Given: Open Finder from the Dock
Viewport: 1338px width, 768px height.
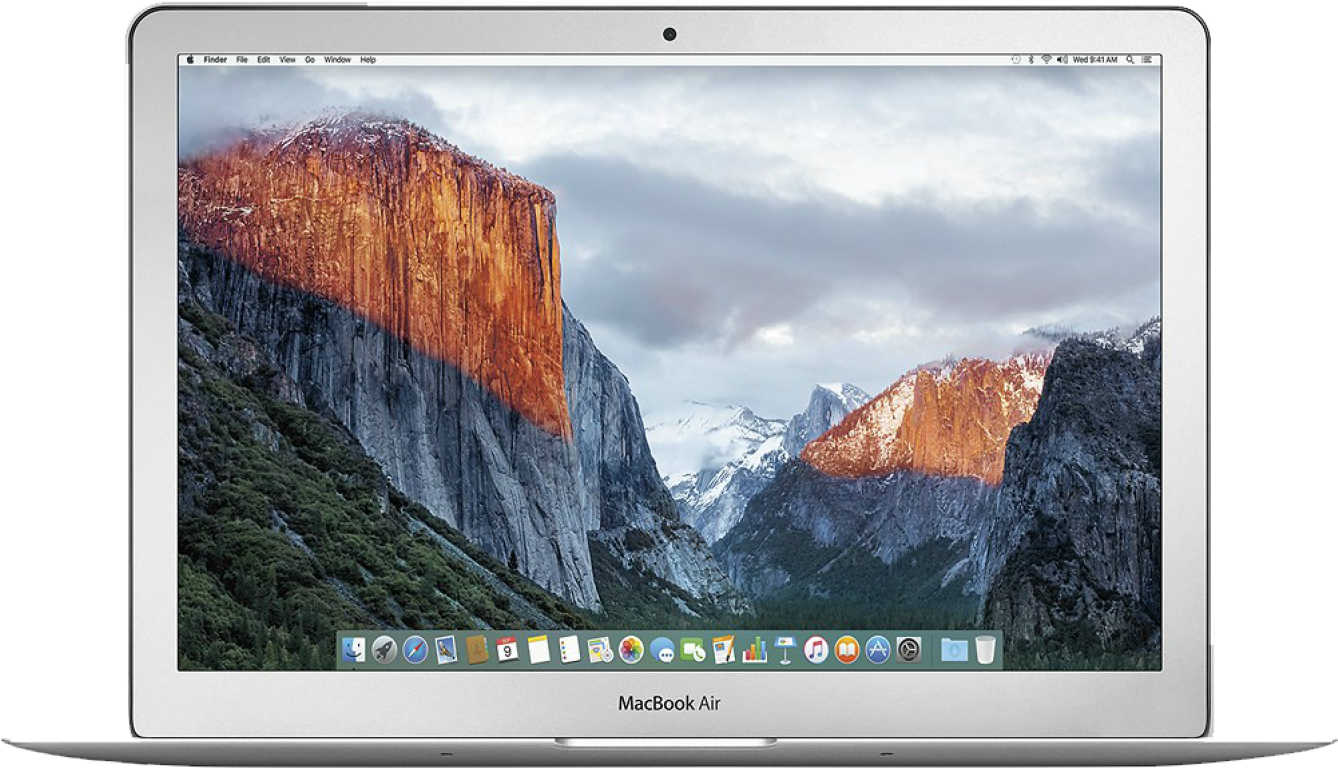Looking at the screenshot, I should 353,650.
